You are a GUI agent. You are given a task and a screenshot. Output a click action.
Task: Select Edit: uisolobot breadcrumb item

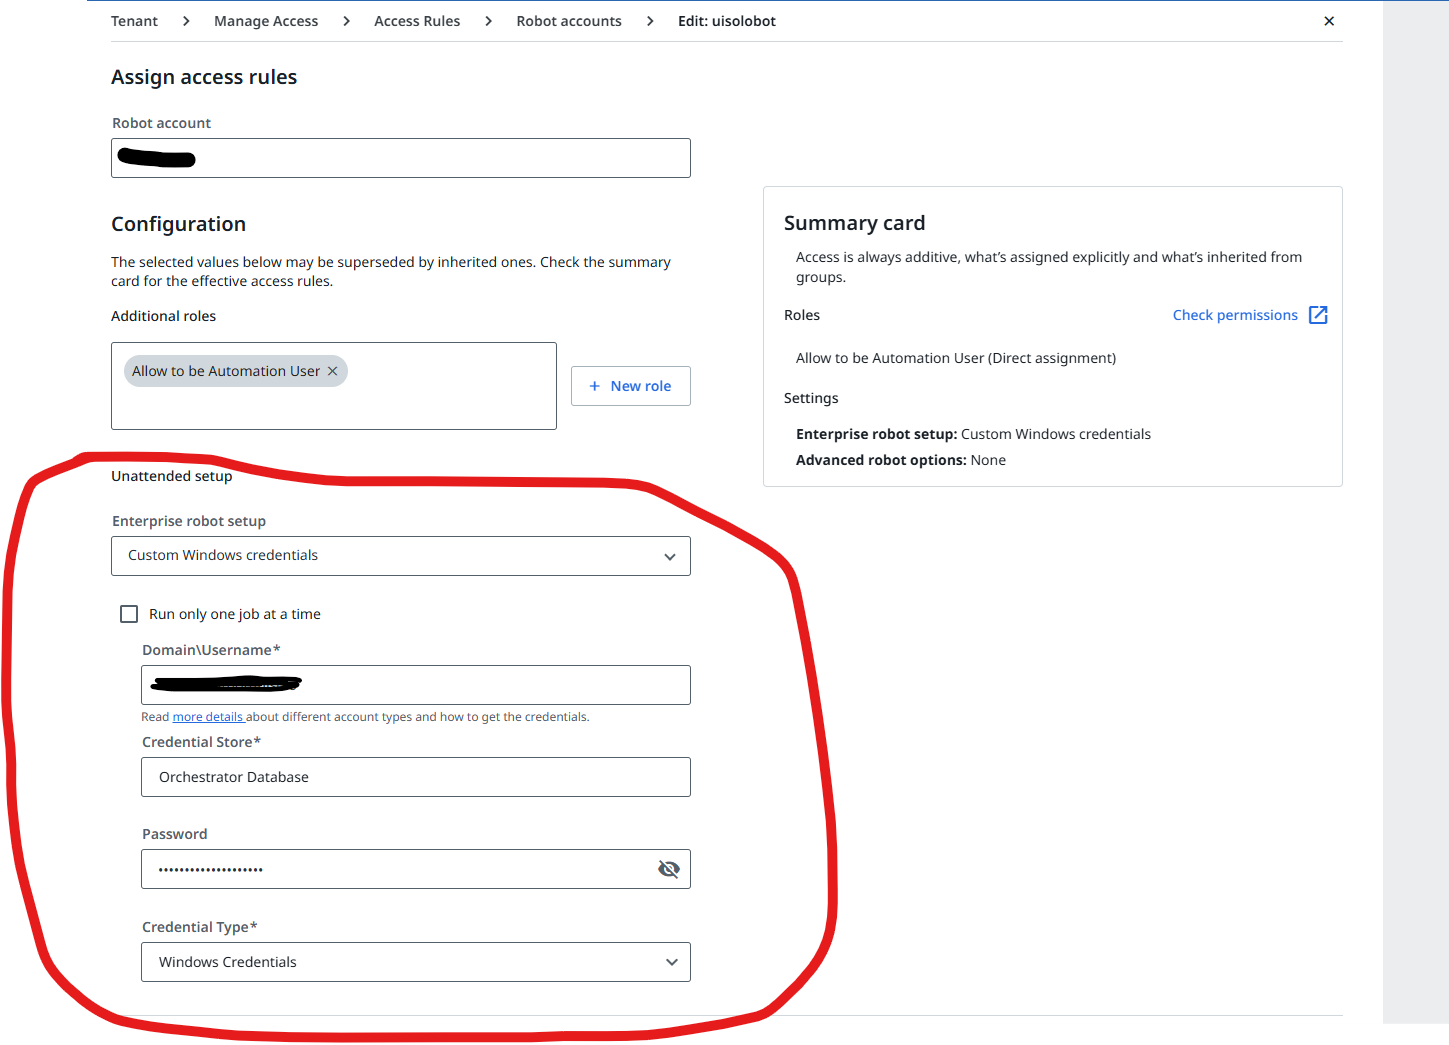727,21
